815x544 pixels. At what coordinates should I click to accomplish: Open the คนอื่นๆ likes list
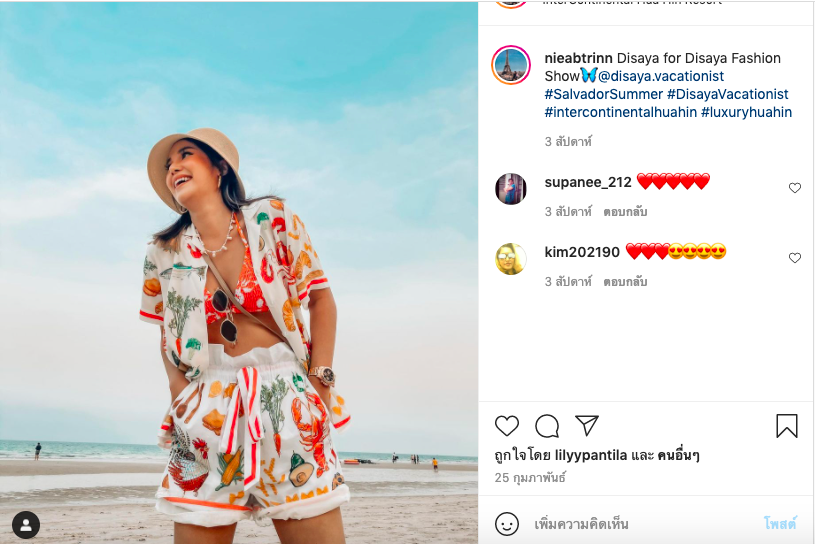coord(679,456)
